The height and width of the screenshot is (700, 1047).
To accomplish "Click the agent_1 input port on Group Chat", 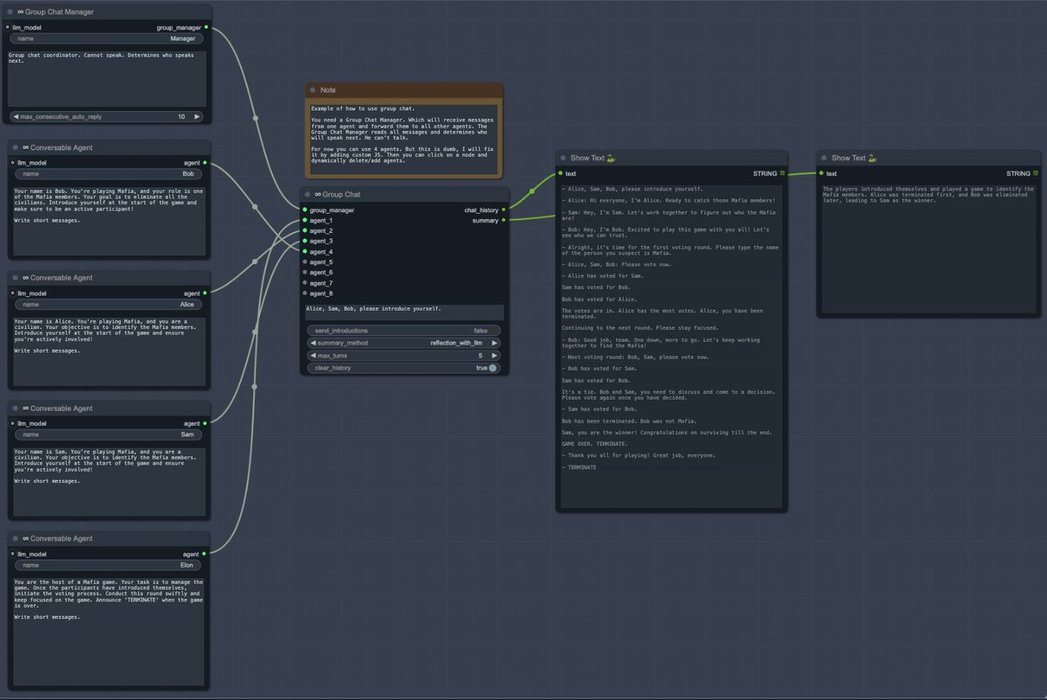I will click(x=305, y=220).
